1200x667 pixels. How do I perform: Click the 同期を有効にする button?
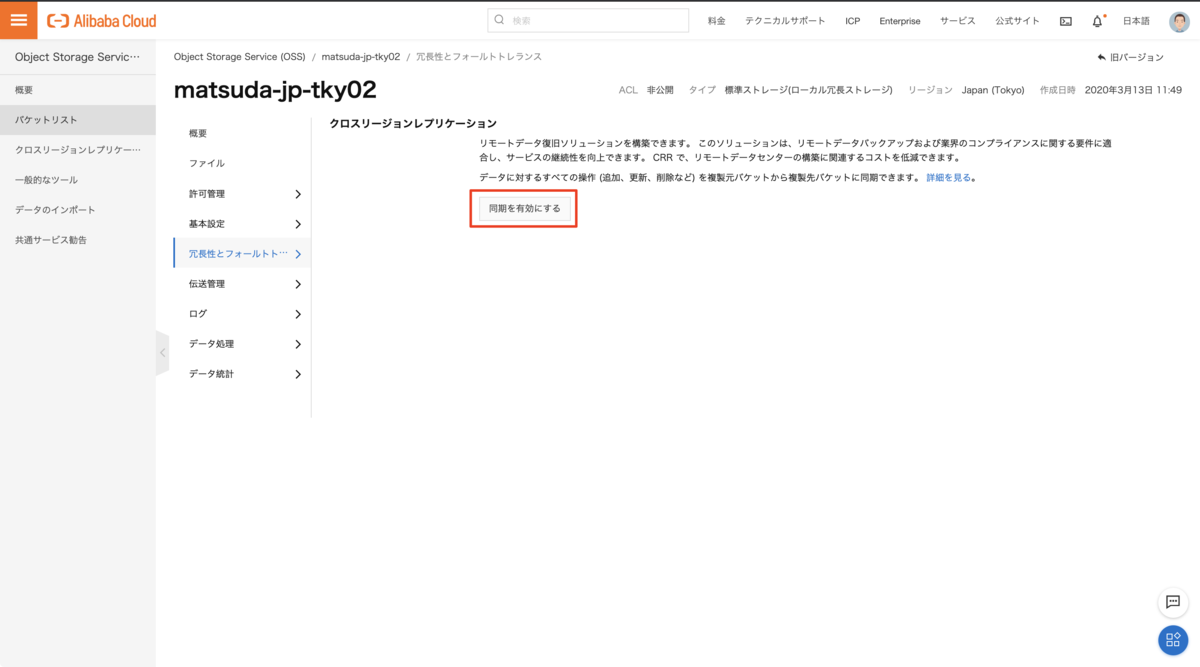tap(524, 208)
